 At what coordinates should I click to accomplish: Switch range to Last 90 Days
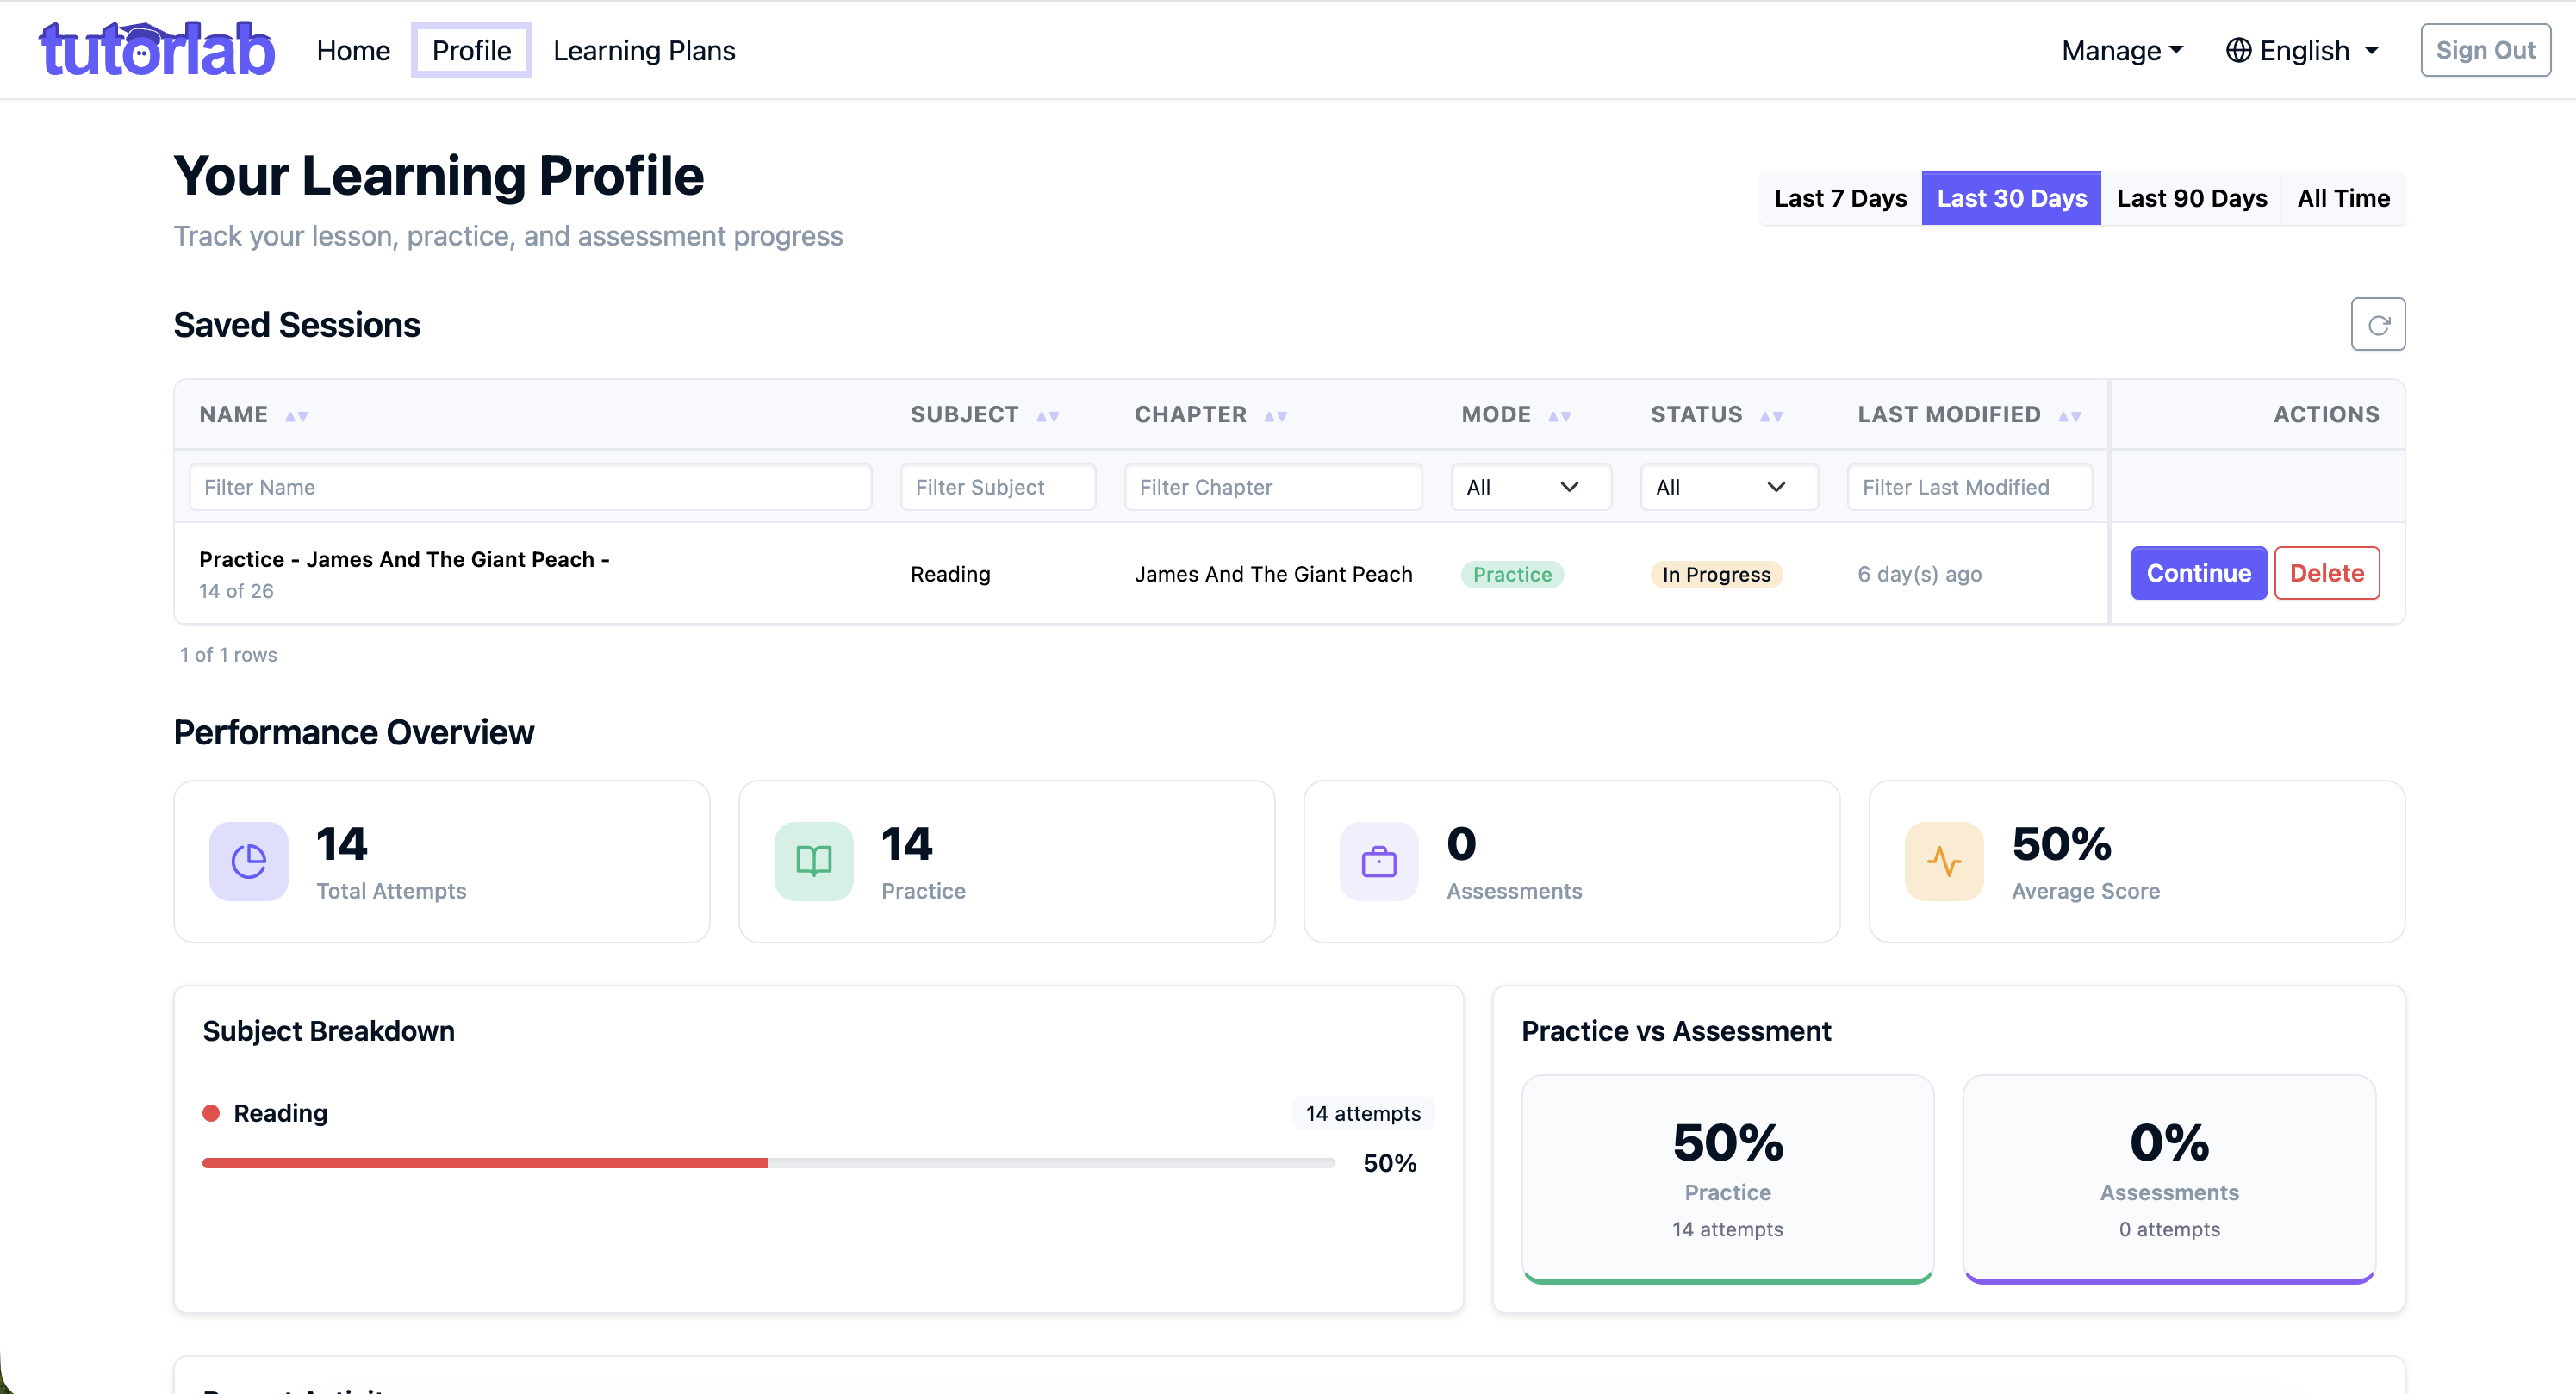(2191, 198)
